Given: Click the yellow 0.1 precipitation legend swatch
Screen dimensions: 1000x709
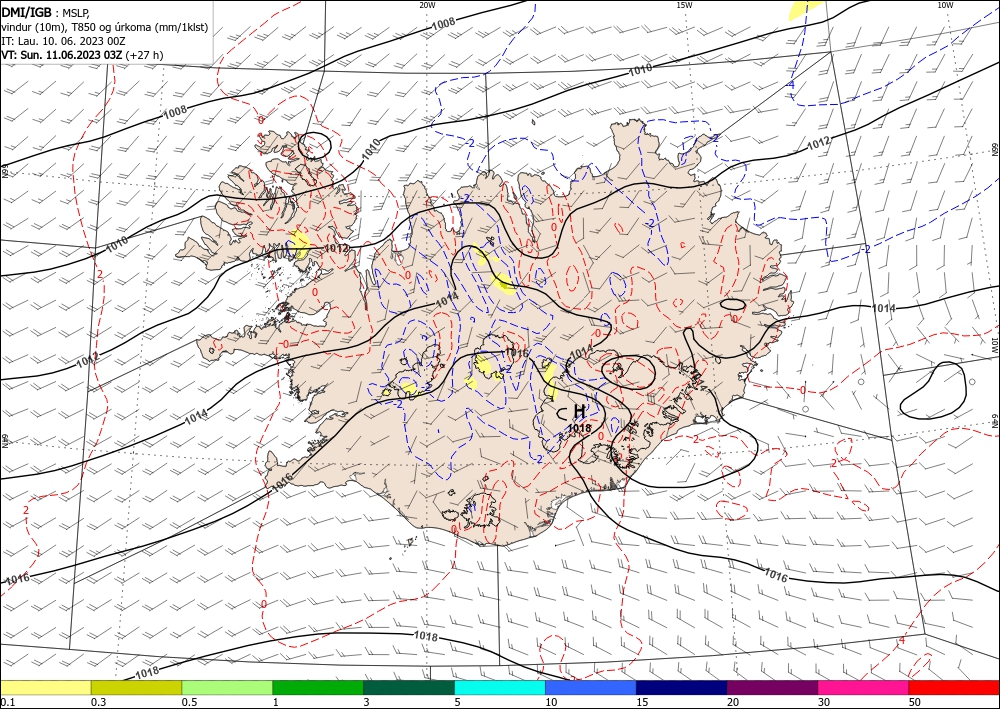Looking at the screenshot, I should [x=45, y=687].
